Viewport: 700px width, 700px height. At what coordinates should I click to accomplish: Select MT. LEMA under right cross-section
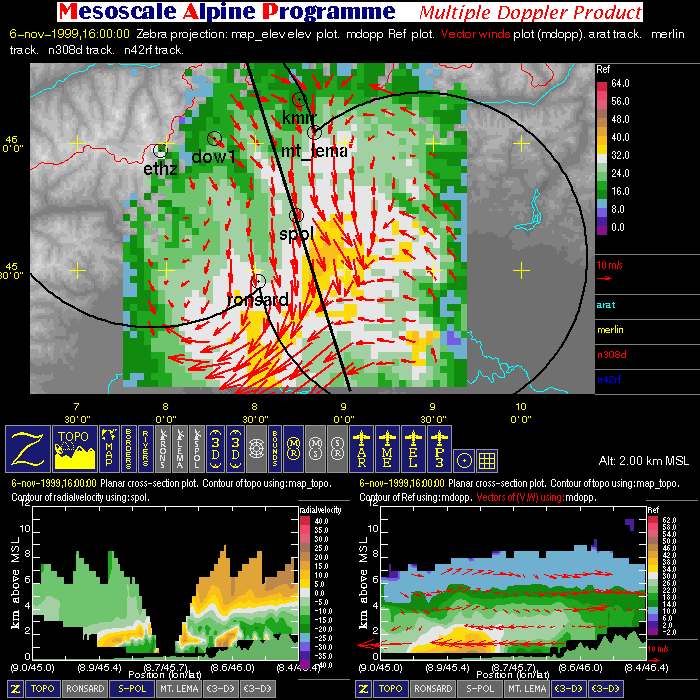(527, 689)
